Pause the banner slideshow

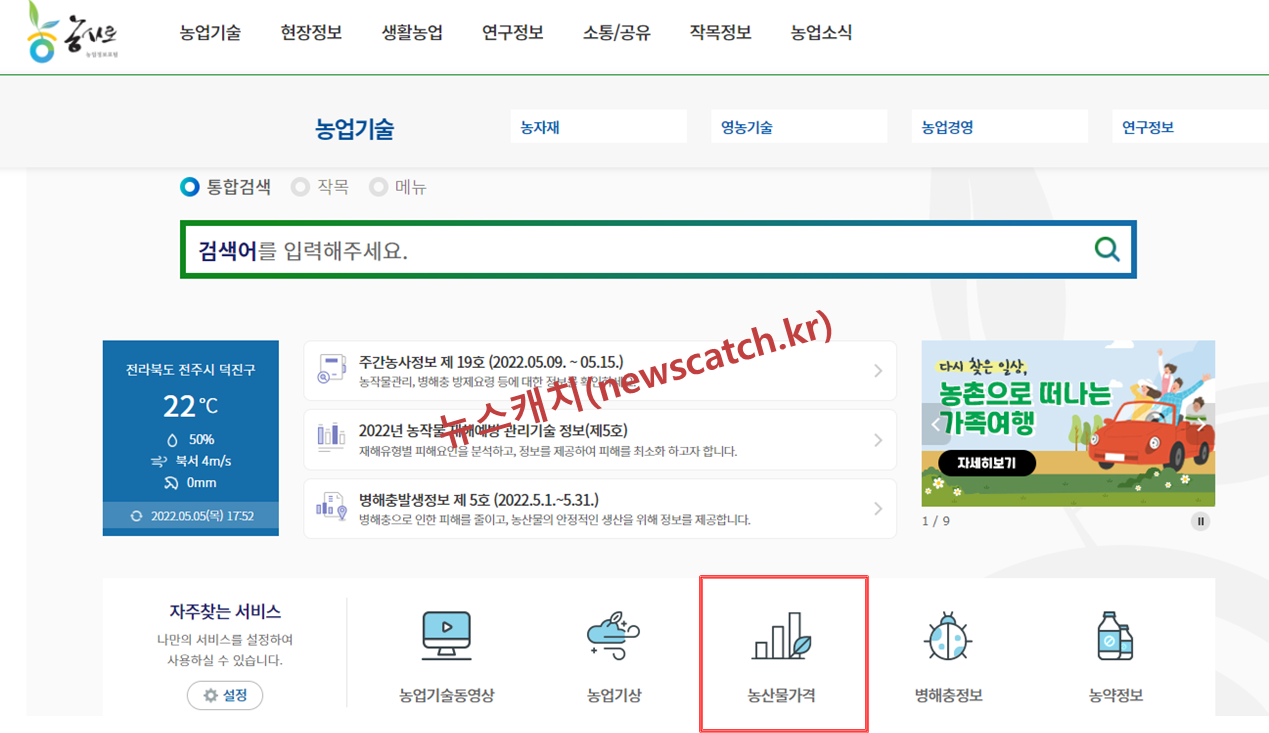click(x=1200, y=521)
